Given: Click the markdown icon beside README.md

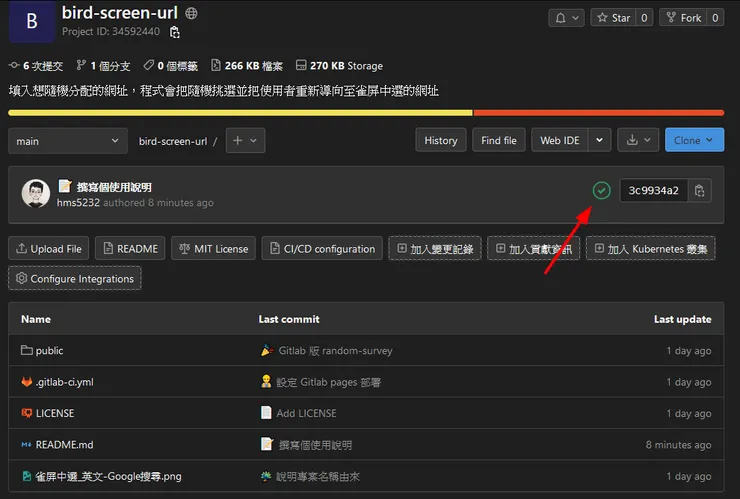Looking at the screenshot, I should pos(26,444).
